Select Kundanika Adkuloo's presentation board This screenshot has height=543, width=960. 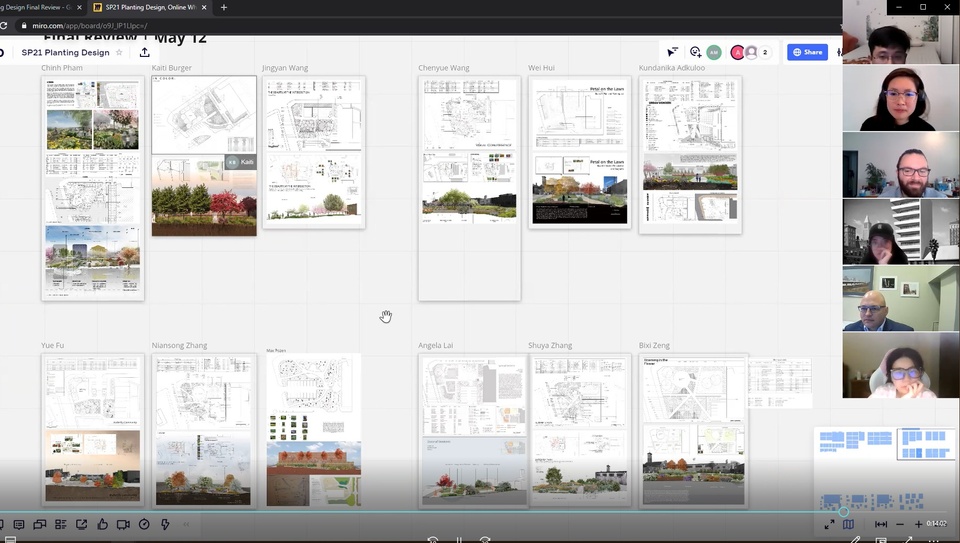[690, 155]
